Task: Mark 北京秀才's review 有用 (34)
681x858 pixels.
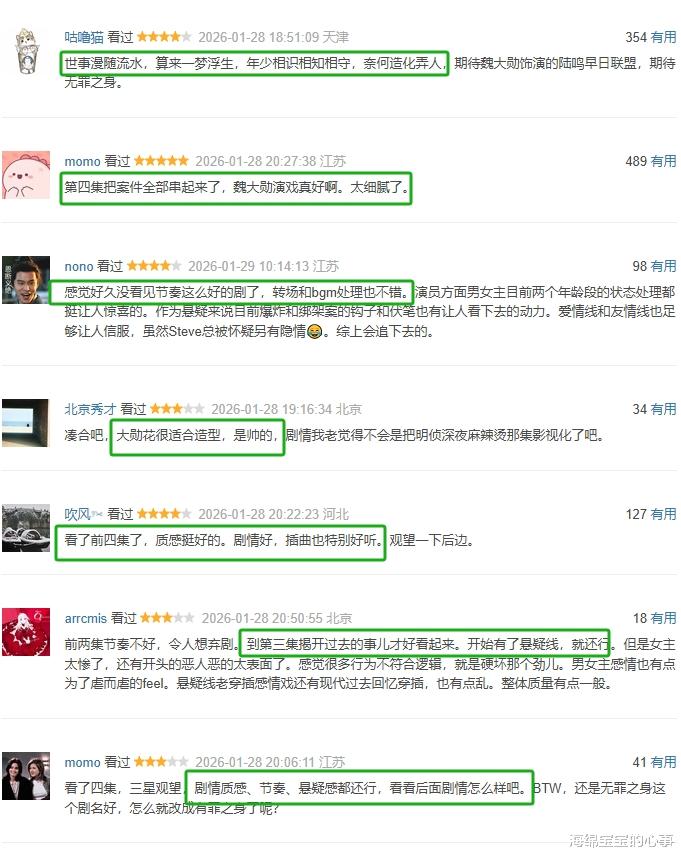Action: click(x=663, y=409)
